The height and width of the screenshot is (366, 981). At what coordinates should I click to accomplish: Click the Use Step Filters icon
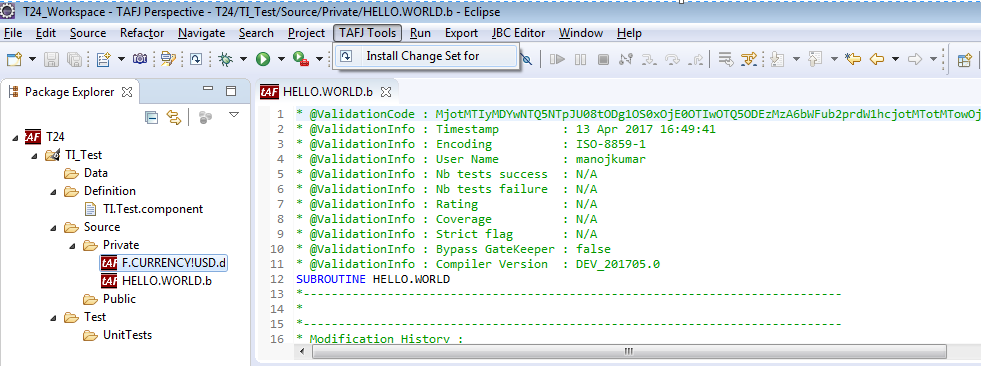[749, 59]
